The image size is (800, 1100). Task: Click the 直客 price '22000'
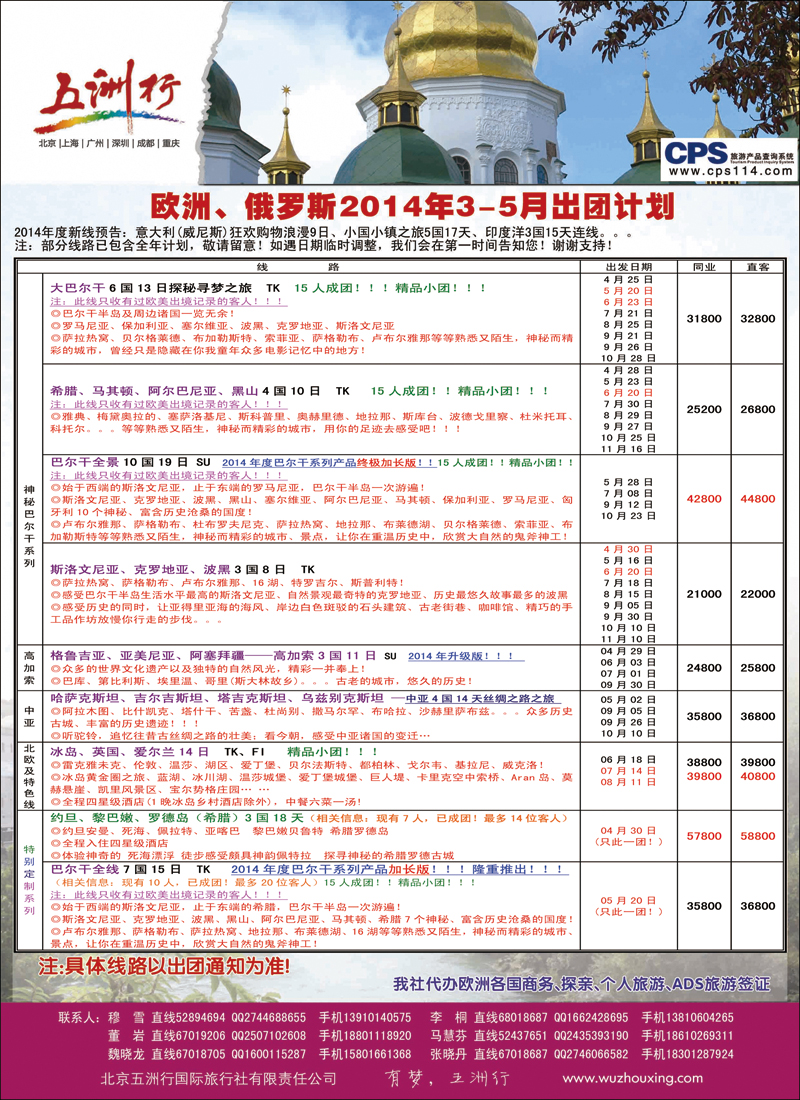[758, 593]
